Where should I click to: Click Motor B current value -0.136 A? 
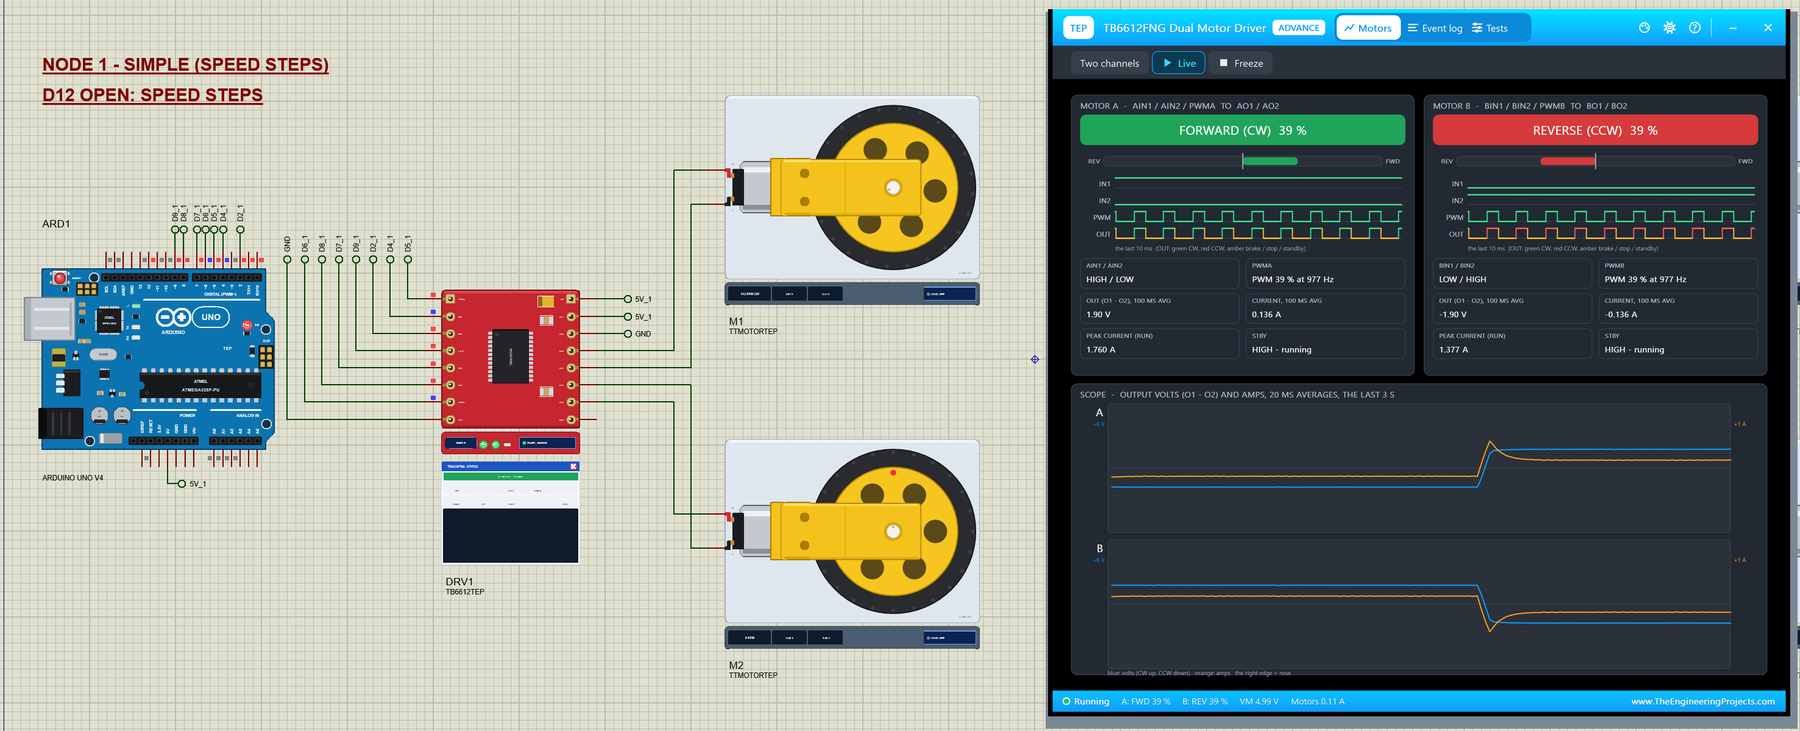pos(1678,308)
